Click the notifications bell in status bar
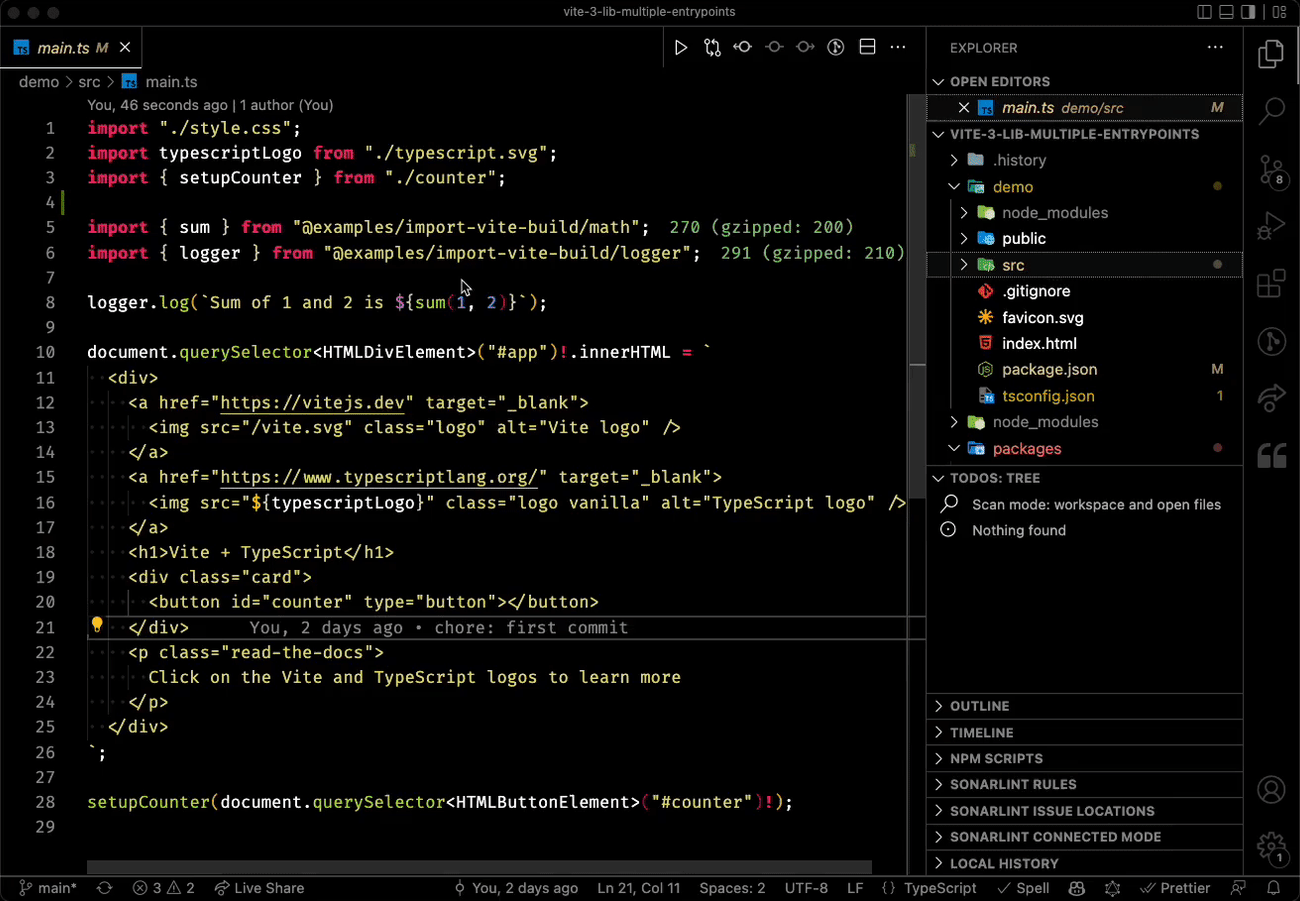Image resolution: width=1300 pixels, height=901 pixels. [x=1273, y=888]
